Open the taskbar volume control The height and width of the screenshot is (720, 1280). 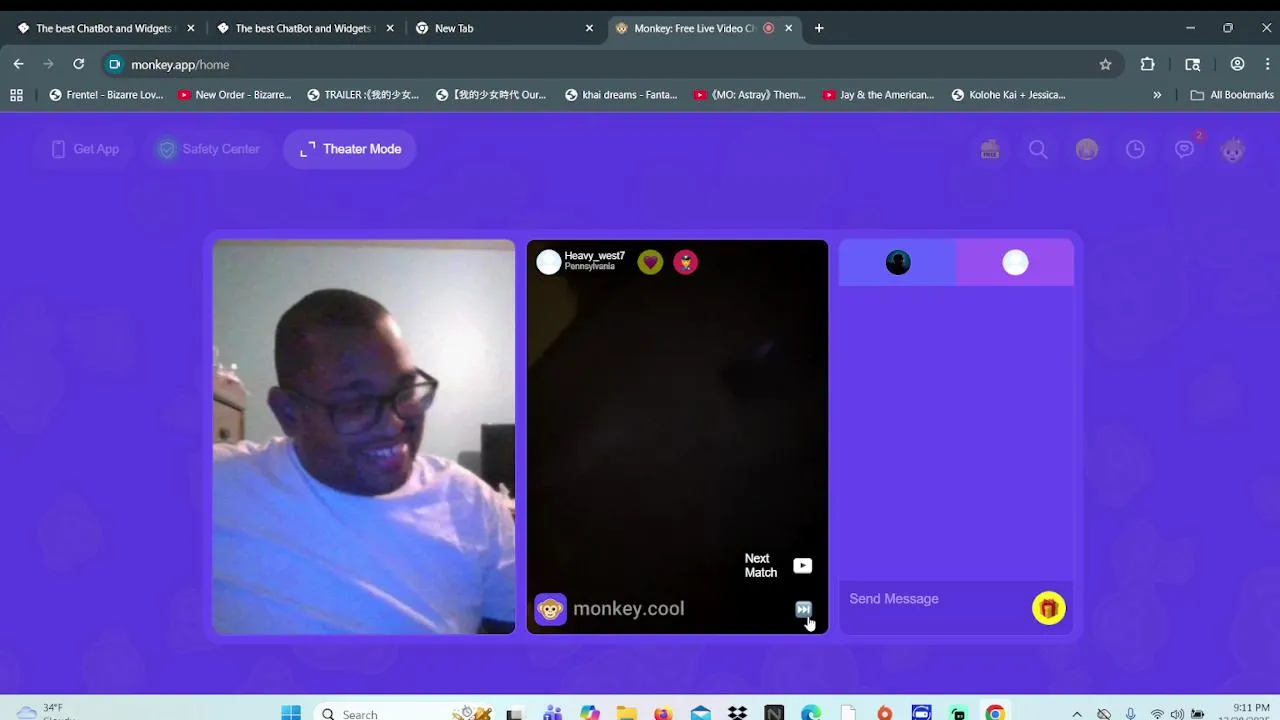pyautogui.click(x=1177, y=714)
